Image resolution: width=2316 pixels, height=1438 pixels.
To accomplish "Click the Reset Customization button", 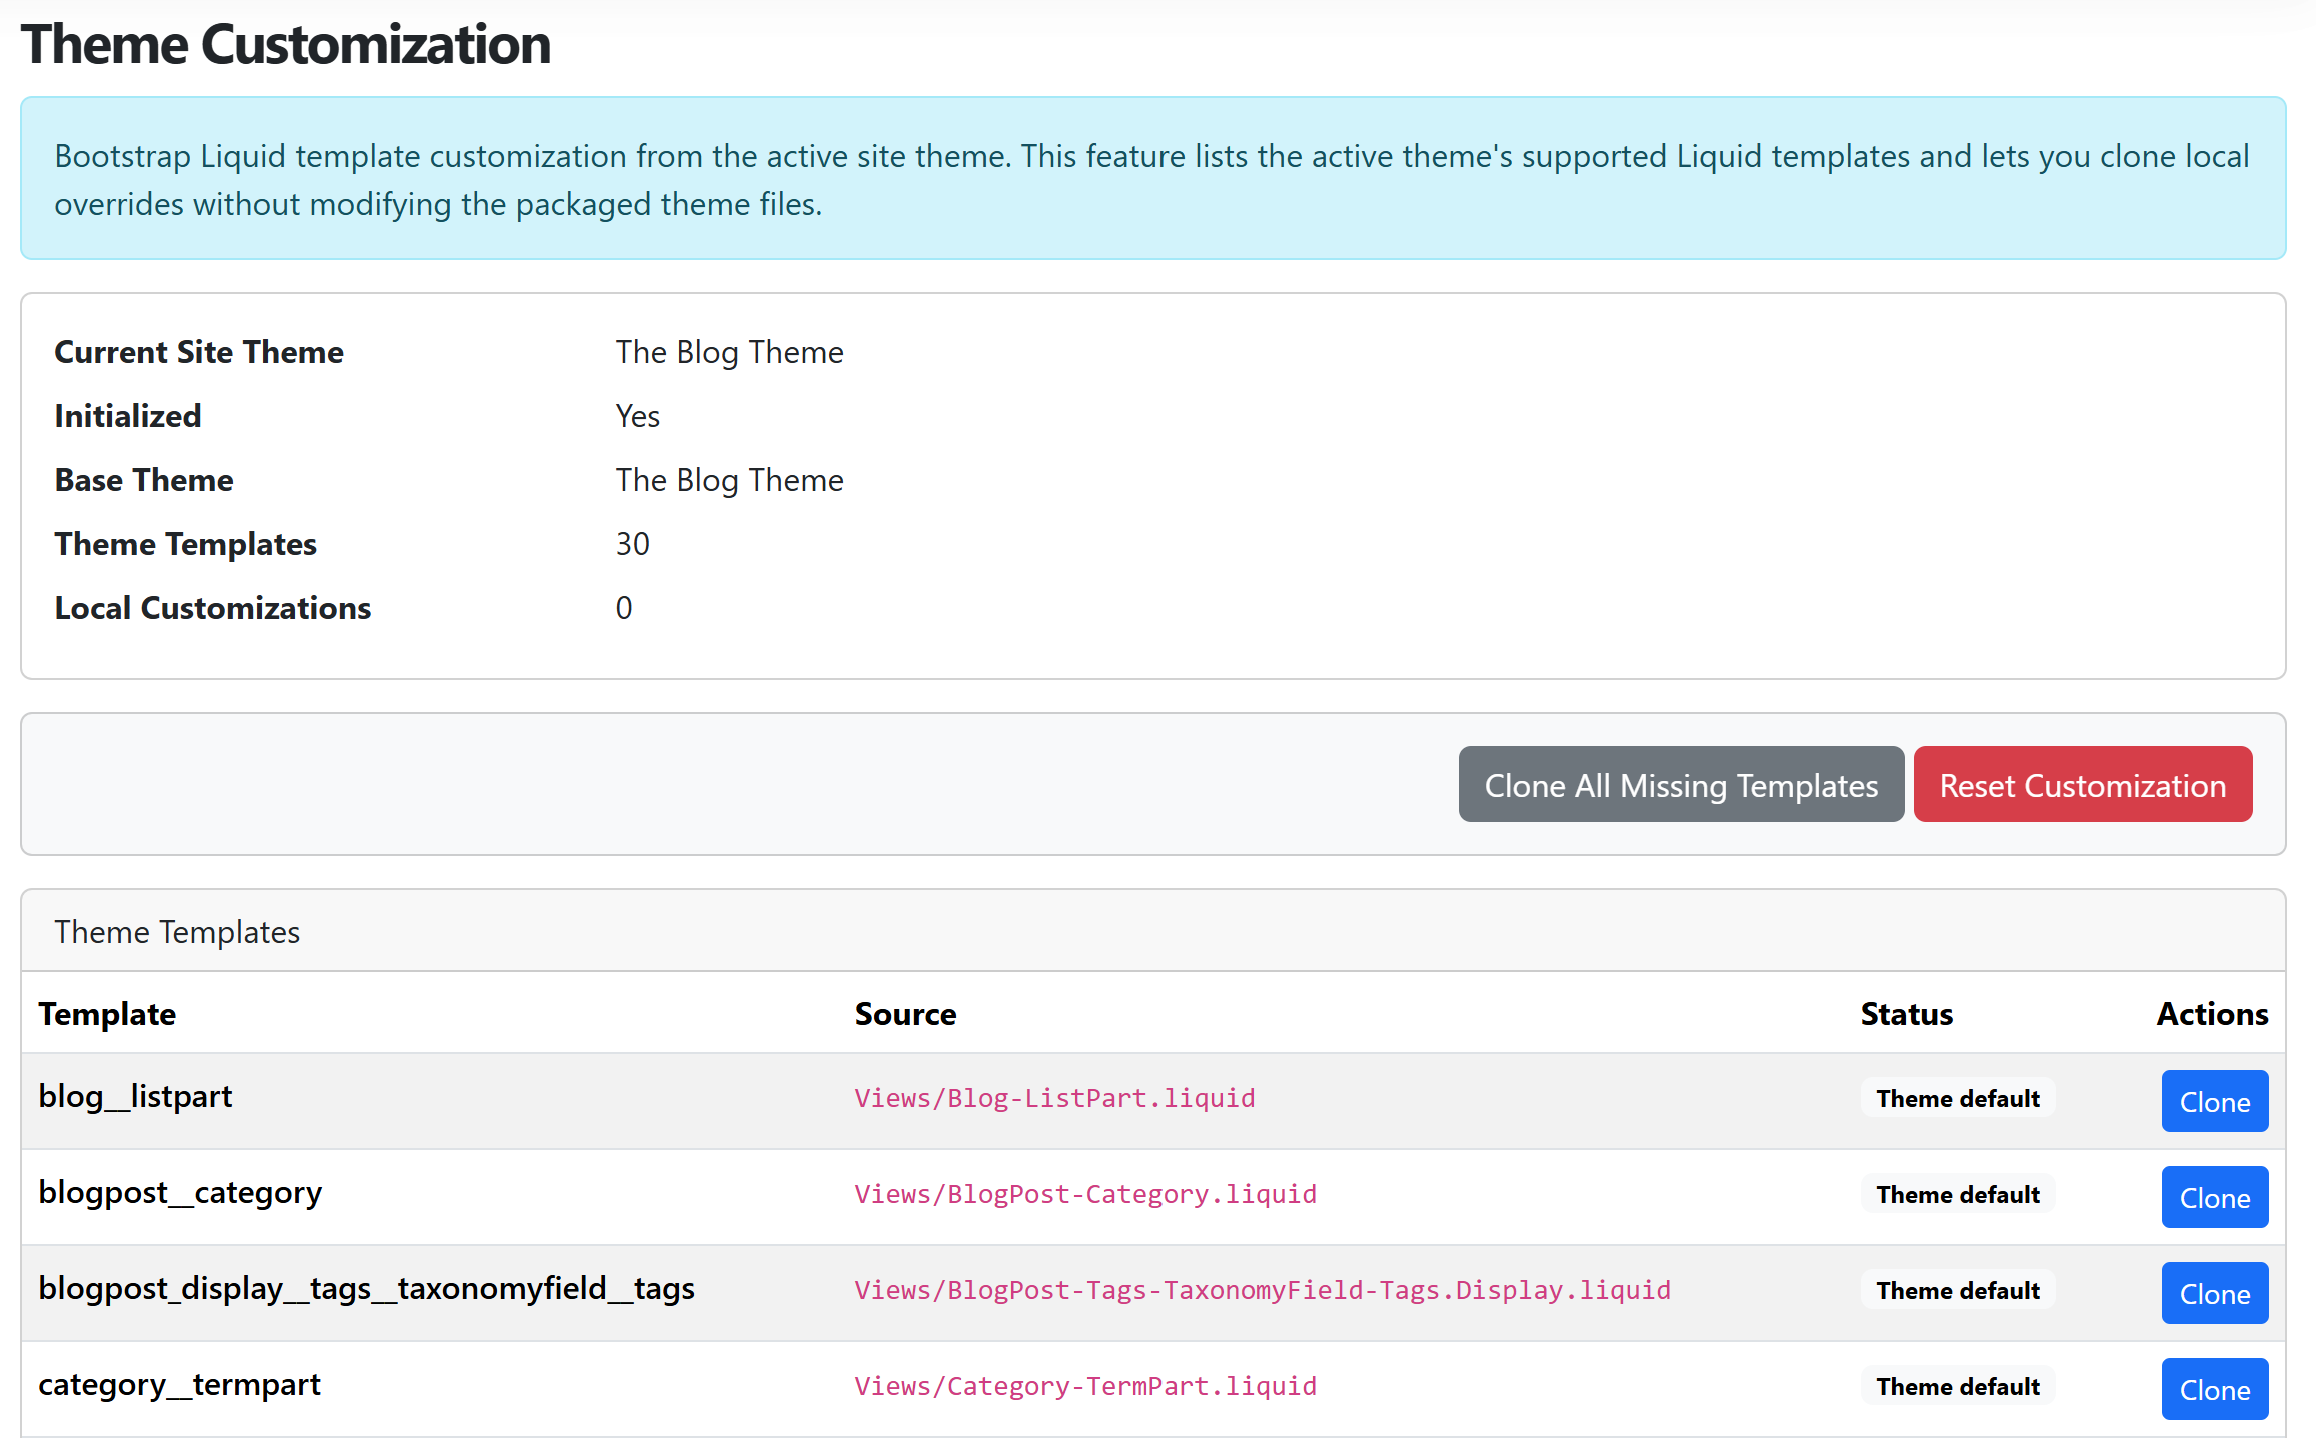I will click(2083, 784).
